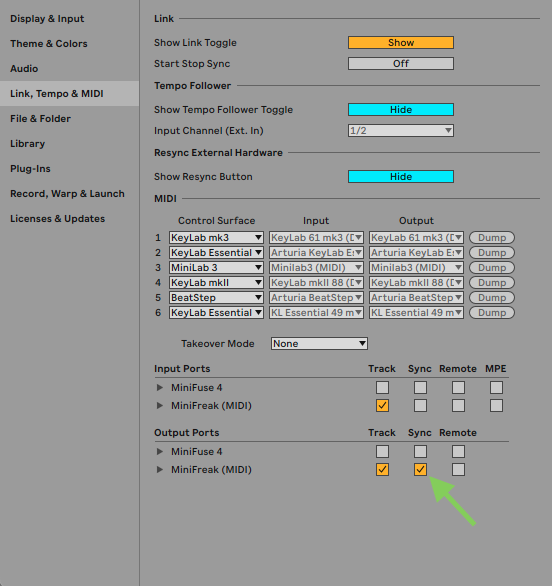
Task: Expand MiniFreak (MIDI) input port triangle
Action: click(160, 405)
